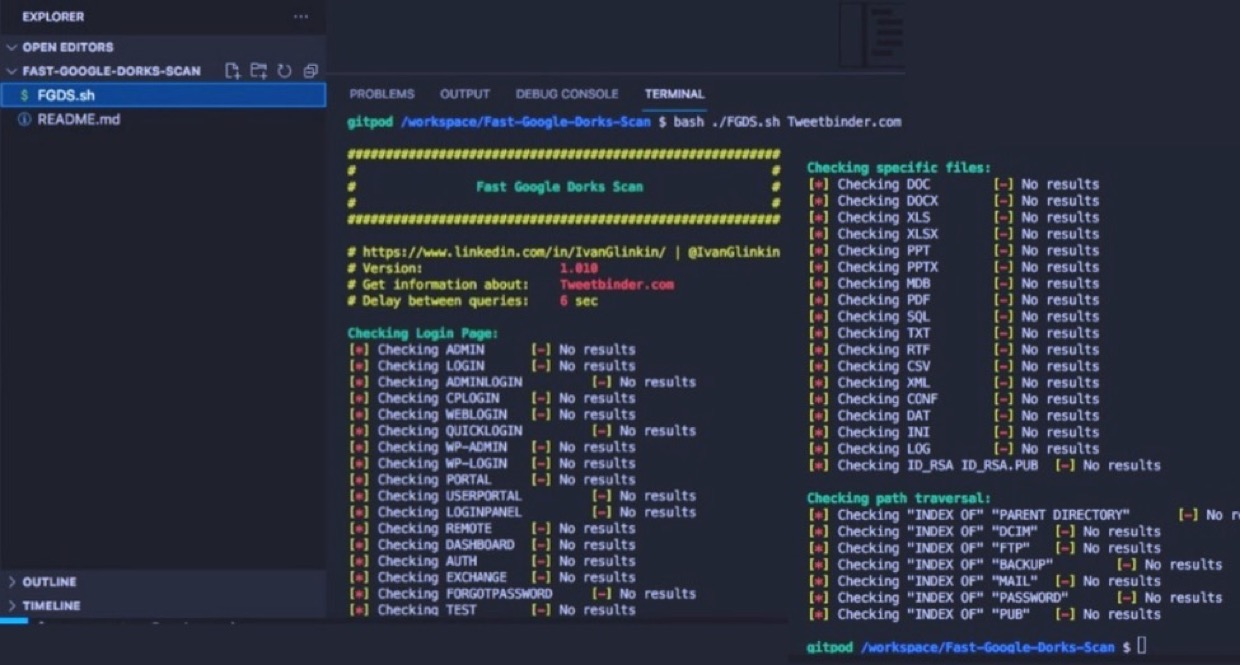Switch to the OUTPUT tab

465,94
